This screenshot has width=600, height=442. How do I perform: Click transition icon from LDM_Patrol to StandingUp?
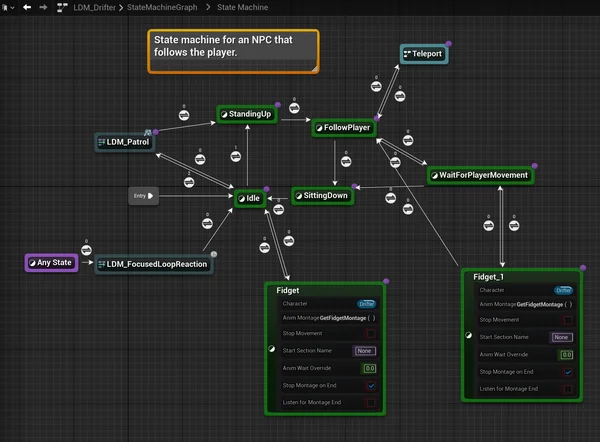pos(184,115)
